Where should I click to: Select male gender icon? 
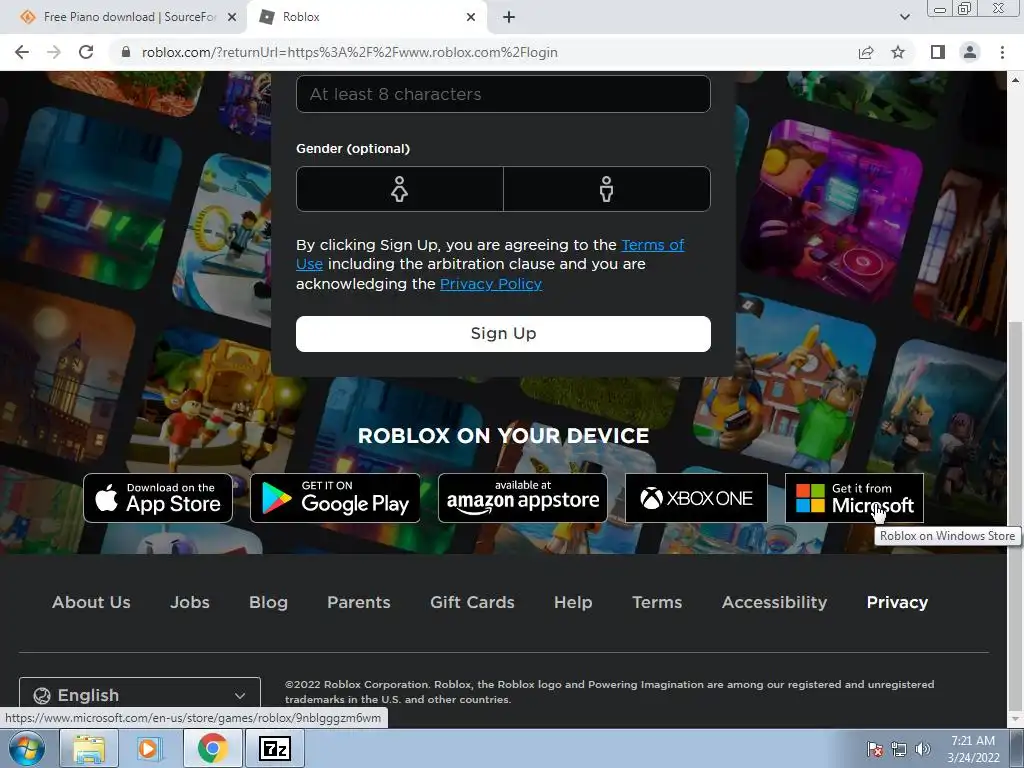(x=607, y=189)
